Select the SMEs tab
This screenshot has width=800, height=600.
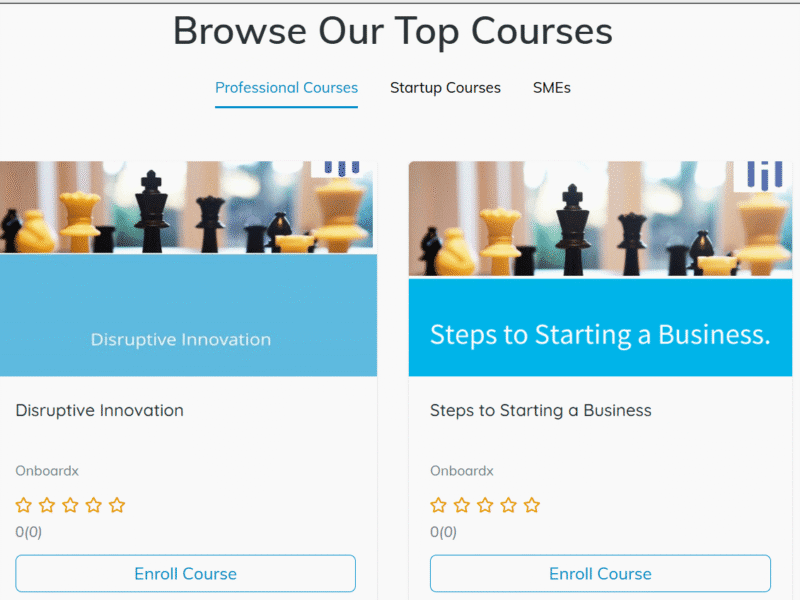(x=552, y=88)
